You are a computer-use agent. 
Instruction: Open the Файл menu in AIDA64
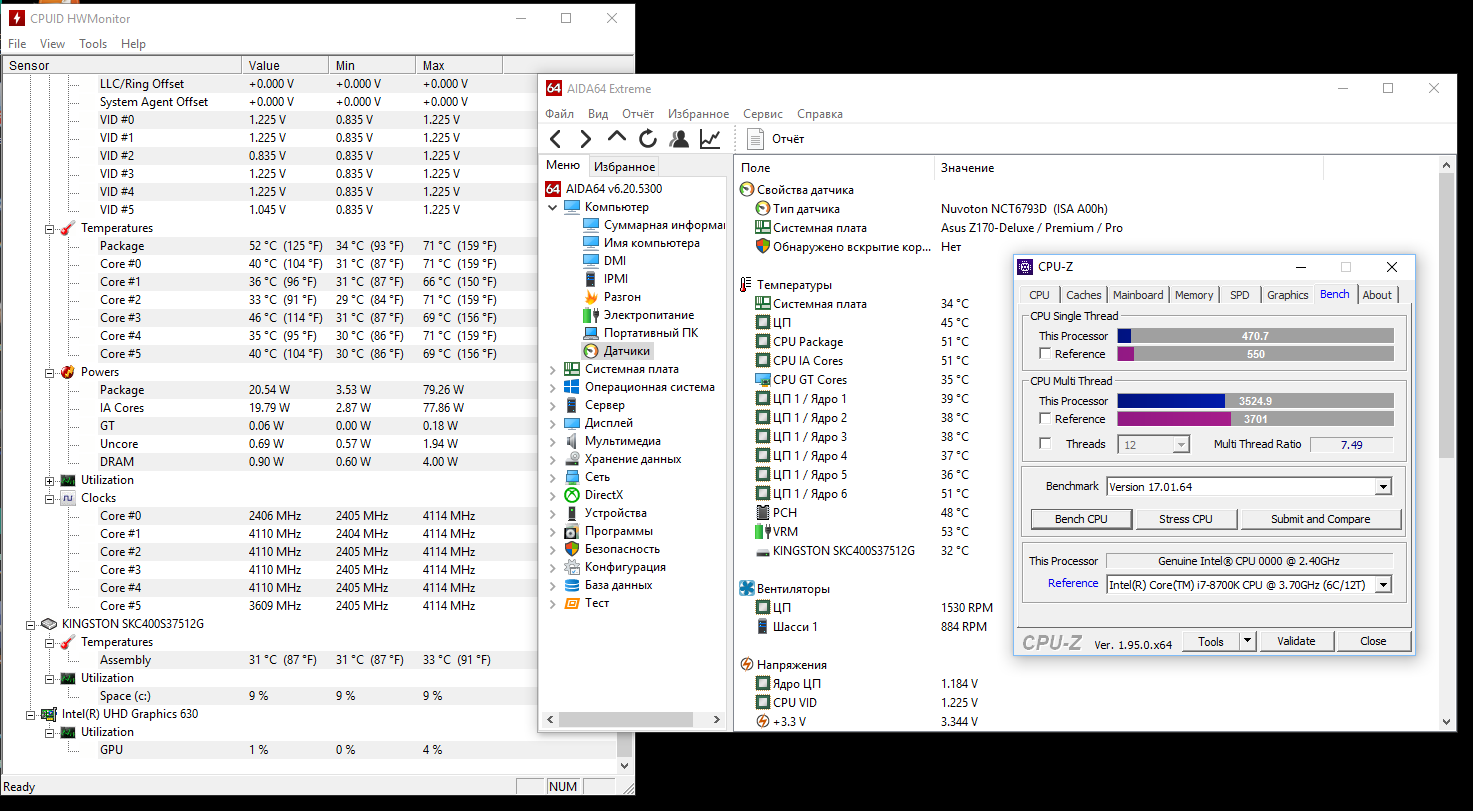[560, 114]
